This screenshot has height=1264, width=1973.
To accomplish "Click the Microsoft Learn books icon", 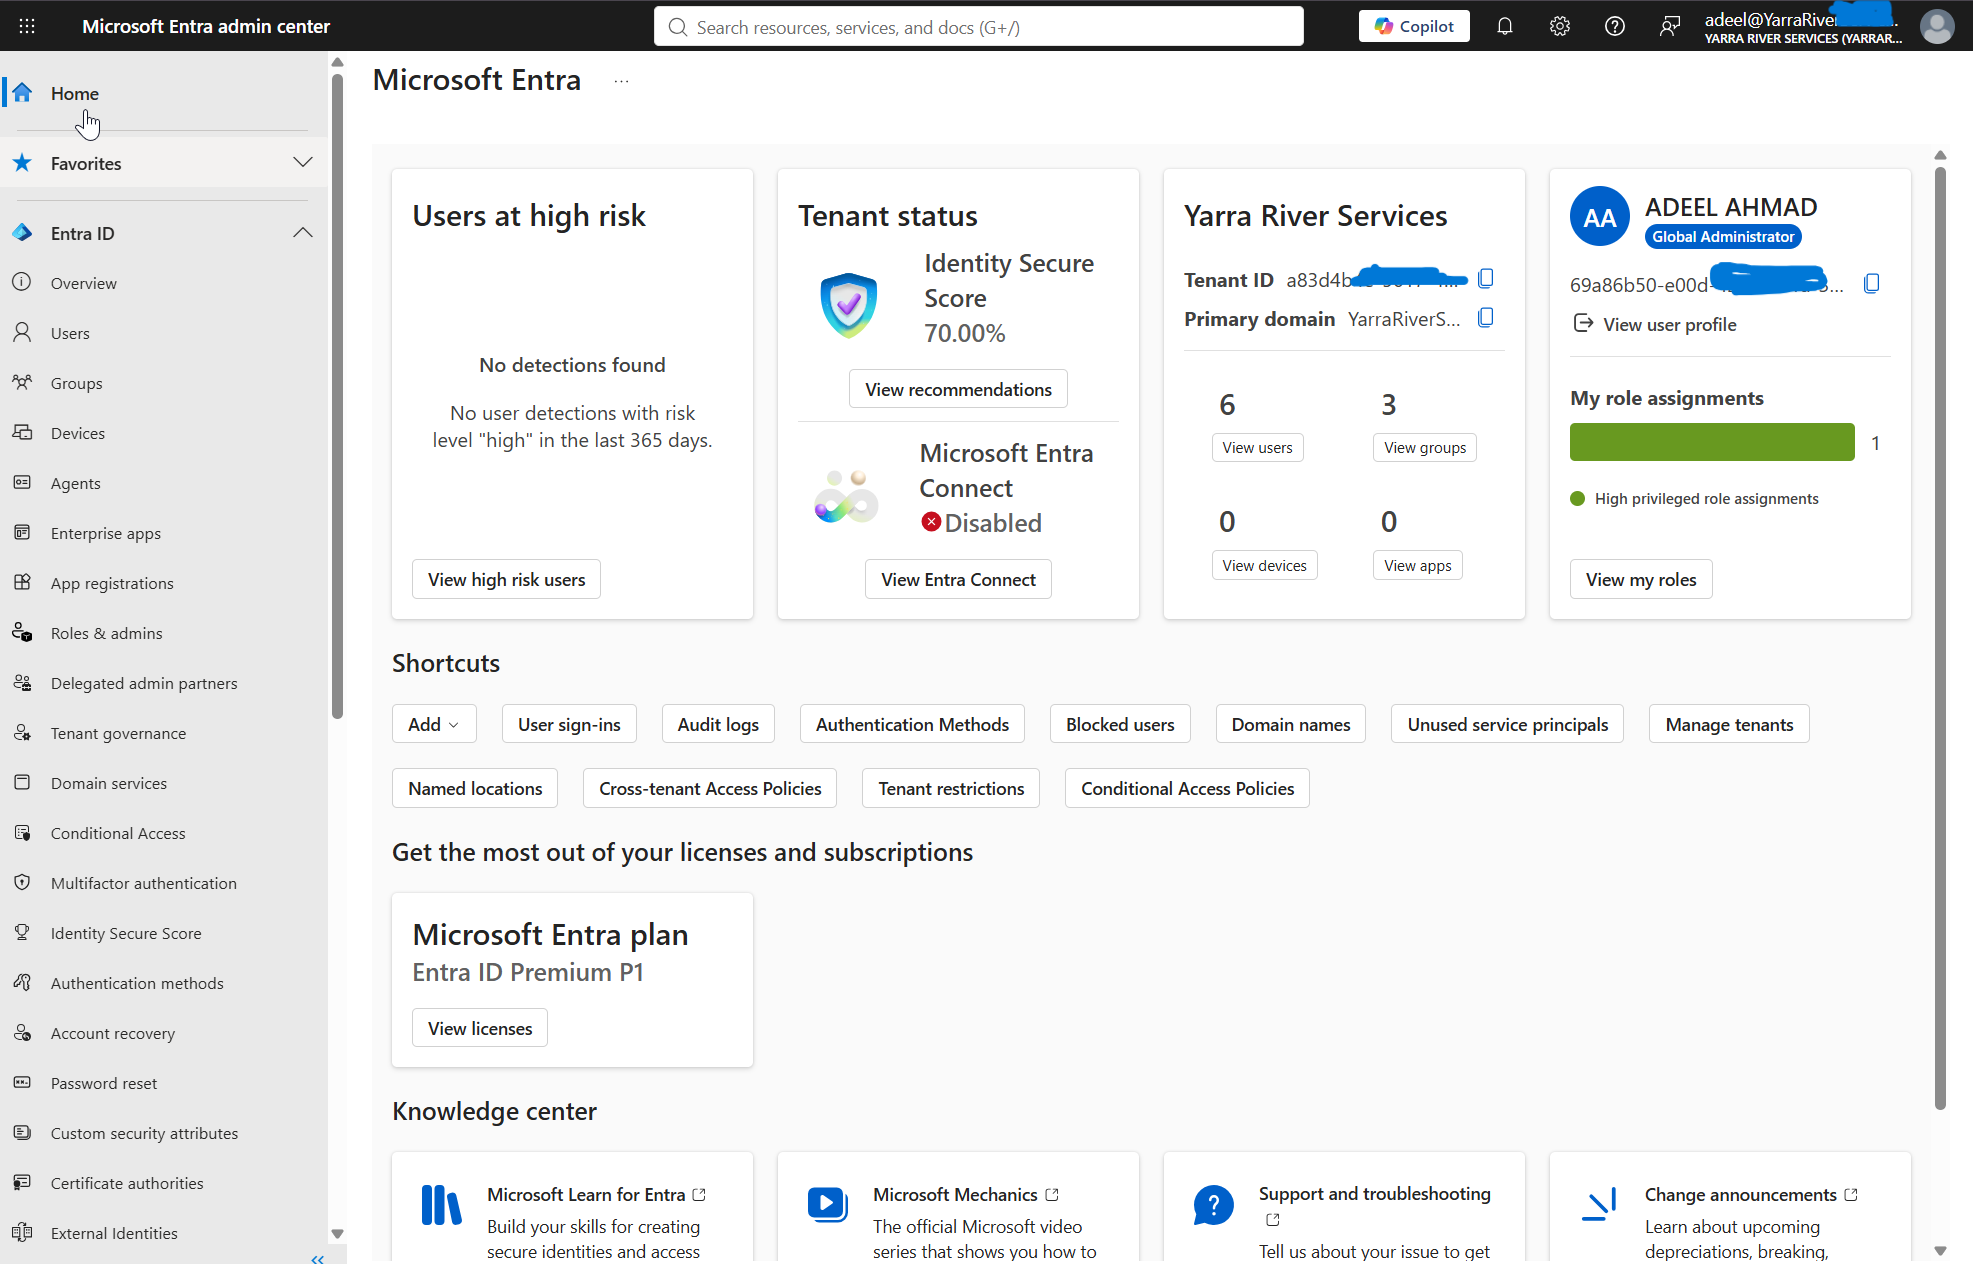I will (x=441, y=1205).
